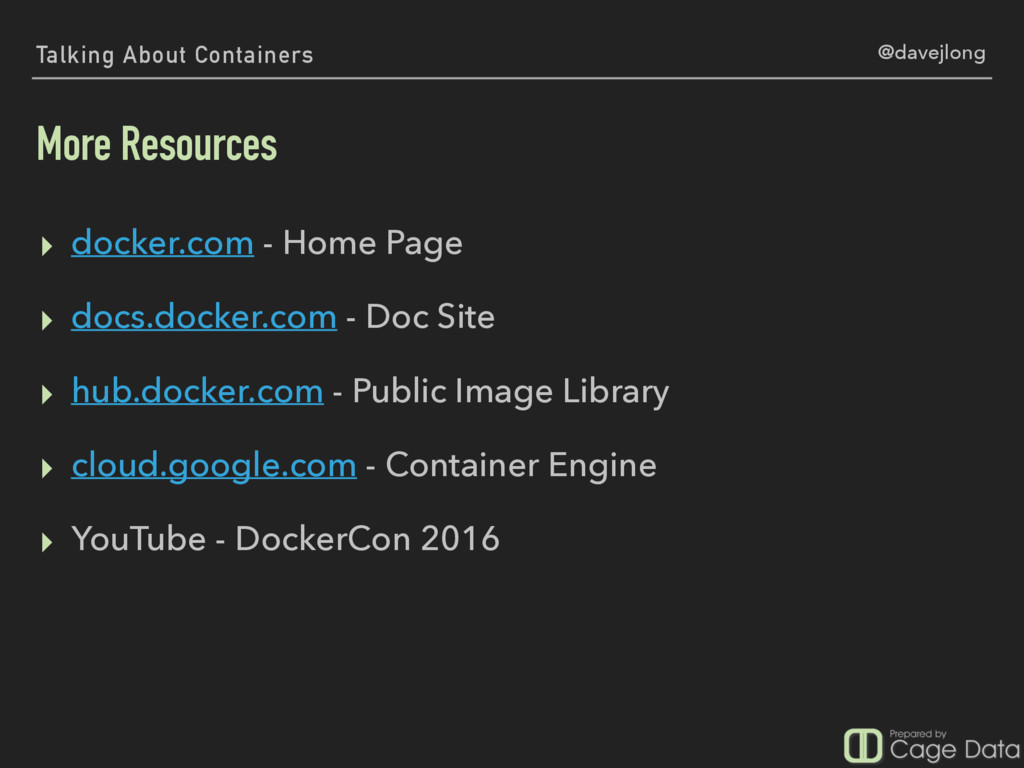Click the "Talking About Containers" header text
The width and height of the screenshot is (1024, 768).
174,55
